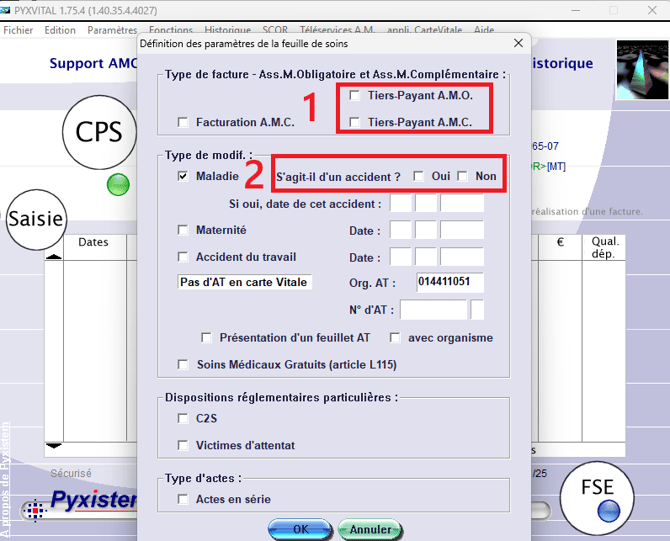Screen dimensions: 670x541
Task: Click the FSE circle icon
Action: pos(606,493)
